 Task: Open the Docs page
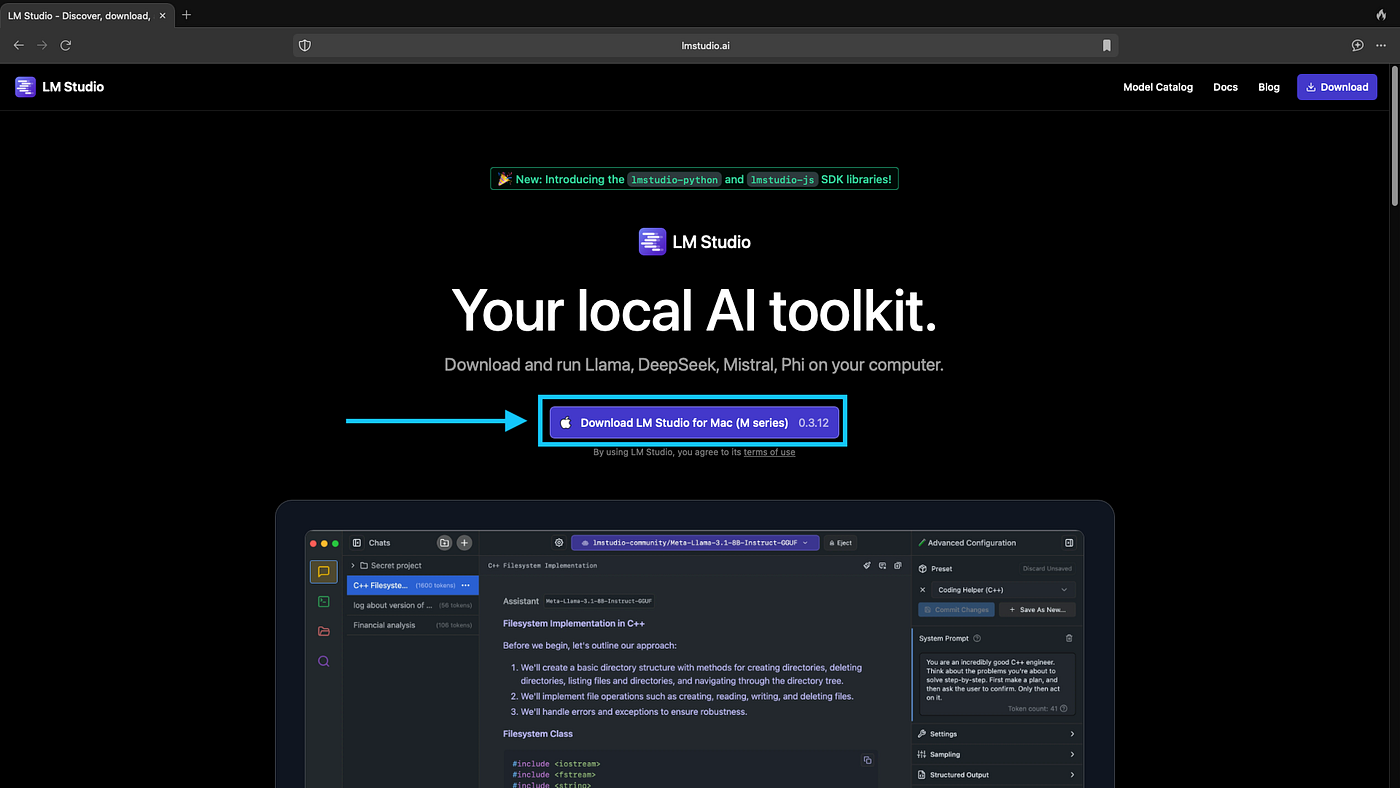[1225, 87]
